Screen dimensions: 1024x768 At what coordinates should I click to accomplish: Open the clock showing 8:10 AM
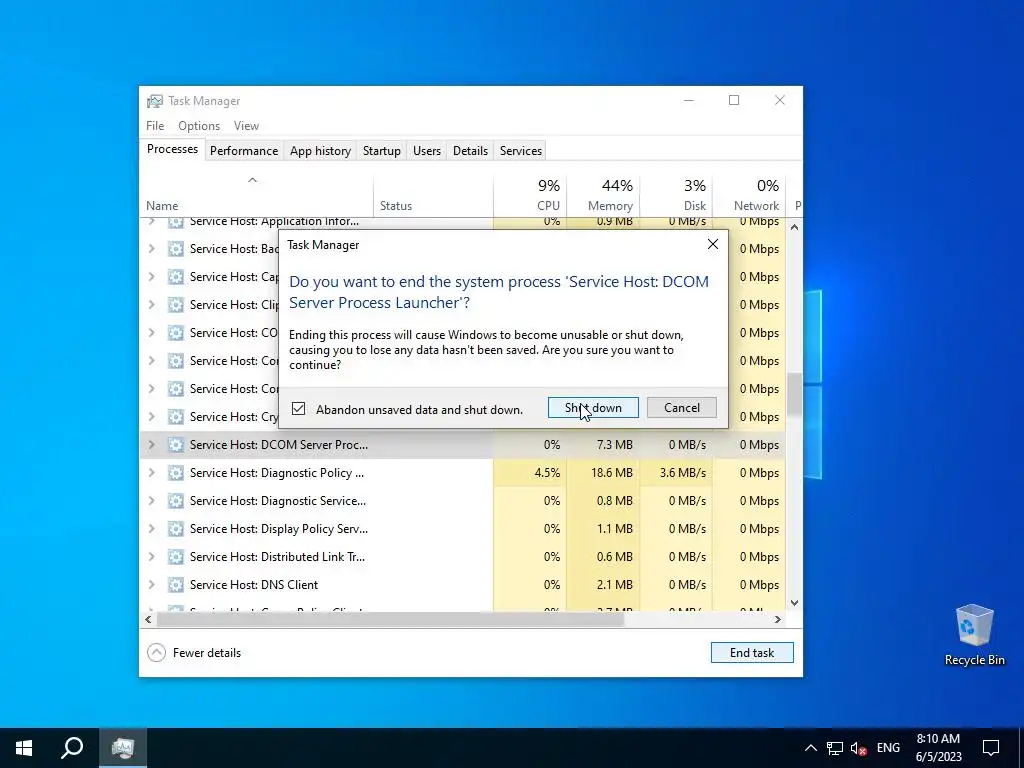(938, 748)
